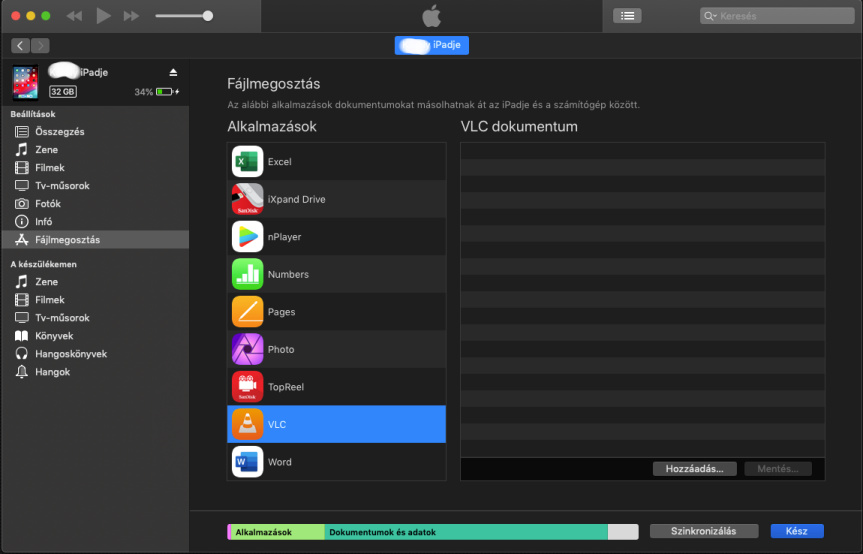Click the 32 GB capacity badge
This screenshot has width=863, height=554.
(x=63, y=92)
